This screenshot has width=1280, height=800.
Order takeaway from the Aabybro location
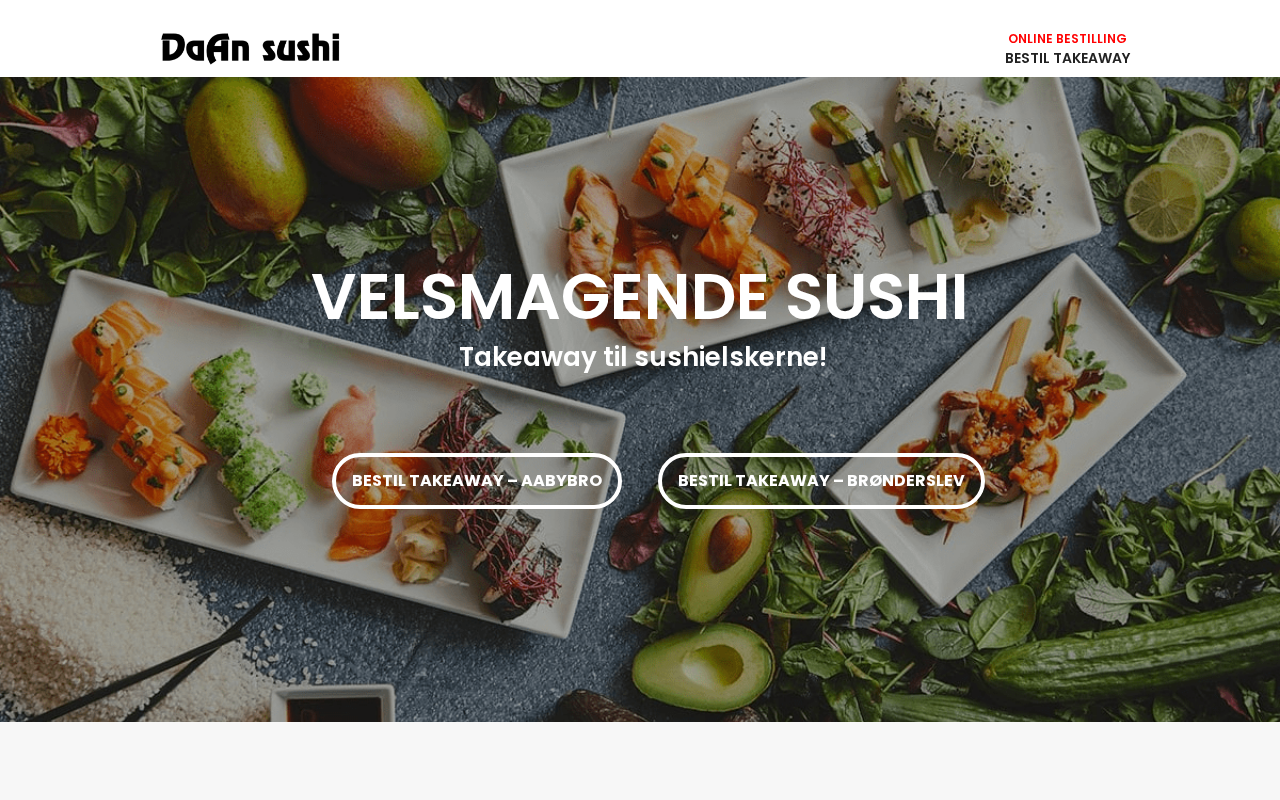tap(477, 481)
